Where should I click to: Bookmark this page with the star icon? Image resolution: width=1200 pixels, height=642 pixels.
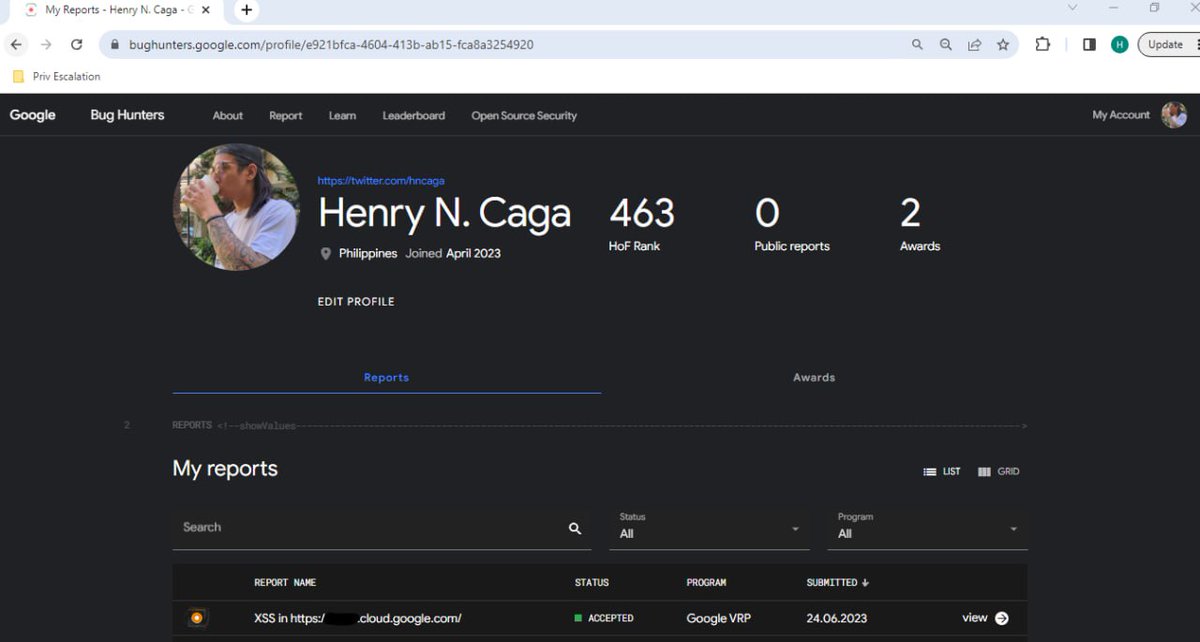point(1003,45)
